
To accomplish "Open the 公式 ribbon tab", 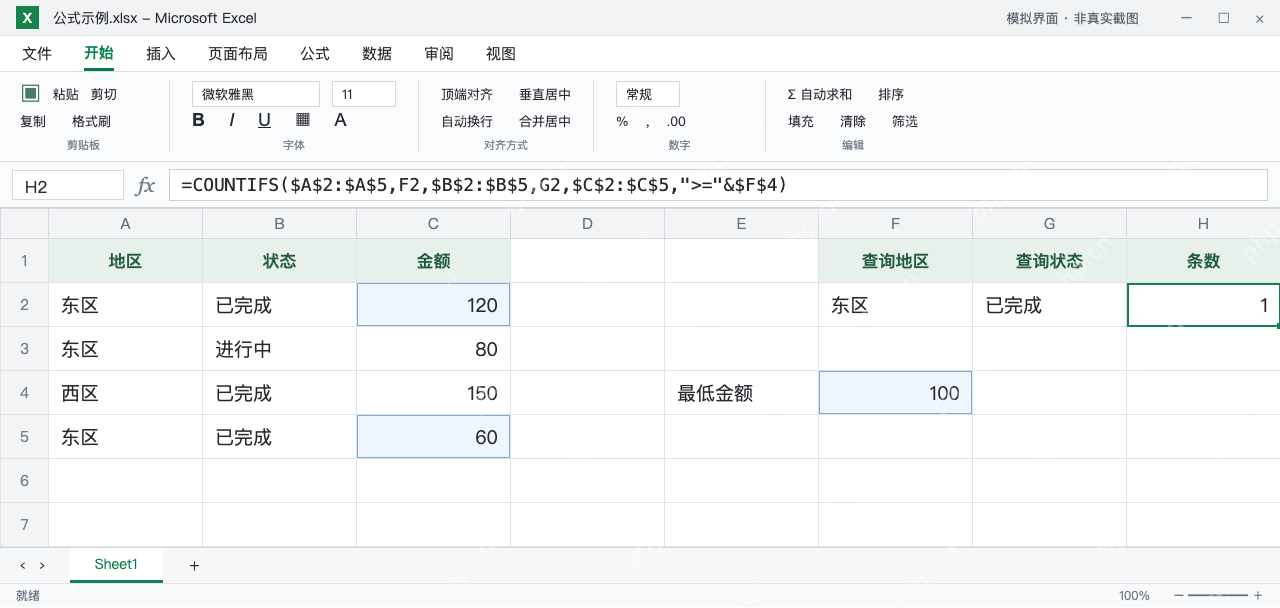I will tap(315, 54).
